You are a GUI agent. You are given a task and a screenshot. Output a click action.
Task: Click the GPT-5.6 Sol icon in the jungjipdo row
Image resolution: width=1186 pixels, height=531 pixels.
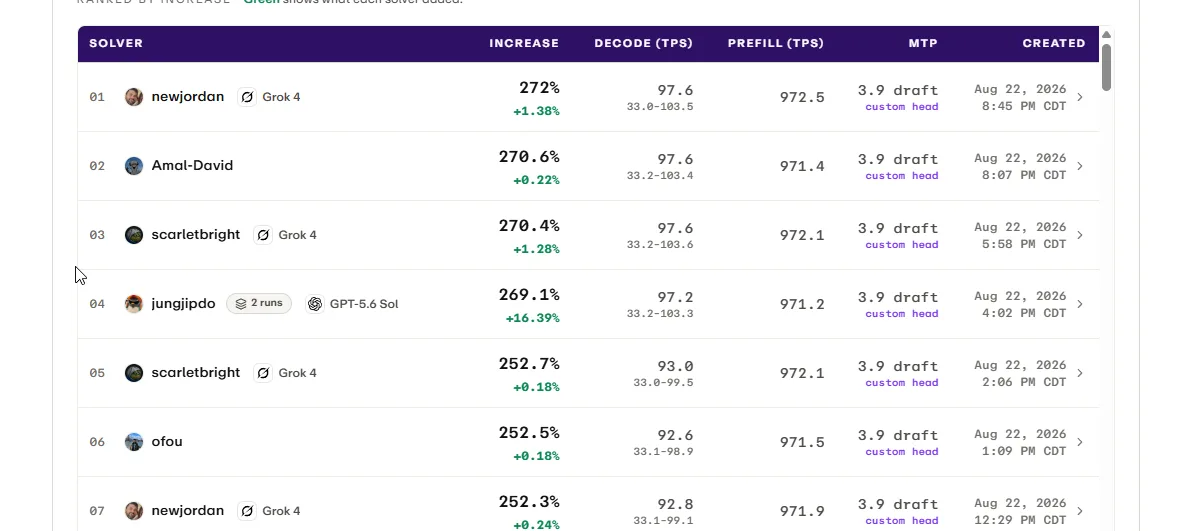click(x=315, y=304)
